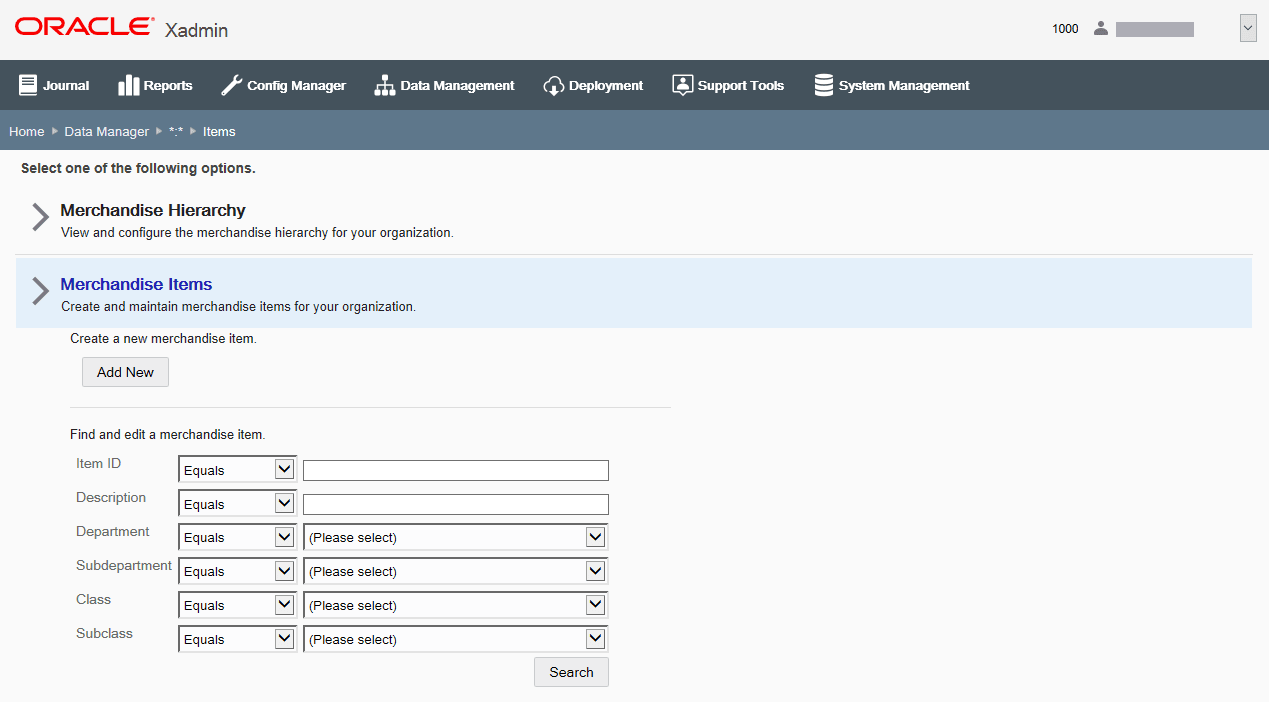Open the Department value dropdown
1269x702 pixels.
click(x=456, y=537)
